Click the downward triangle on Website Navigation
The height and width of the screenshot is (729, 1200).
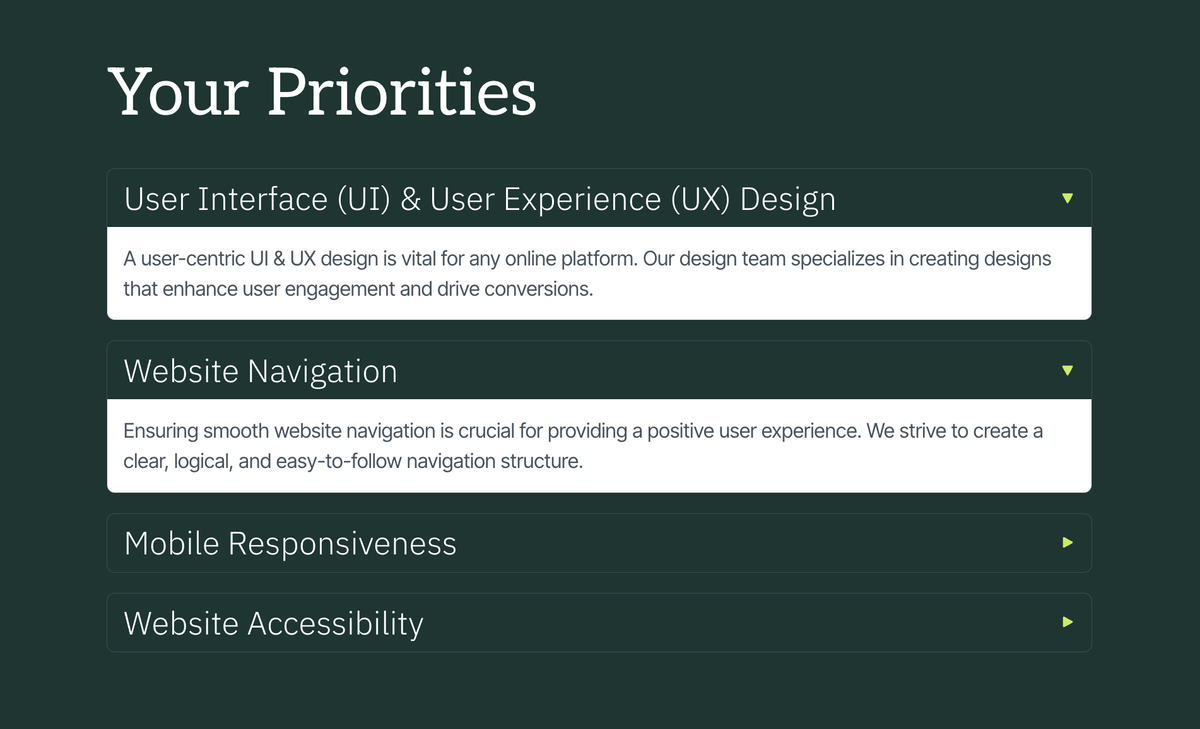[1066, 370]
